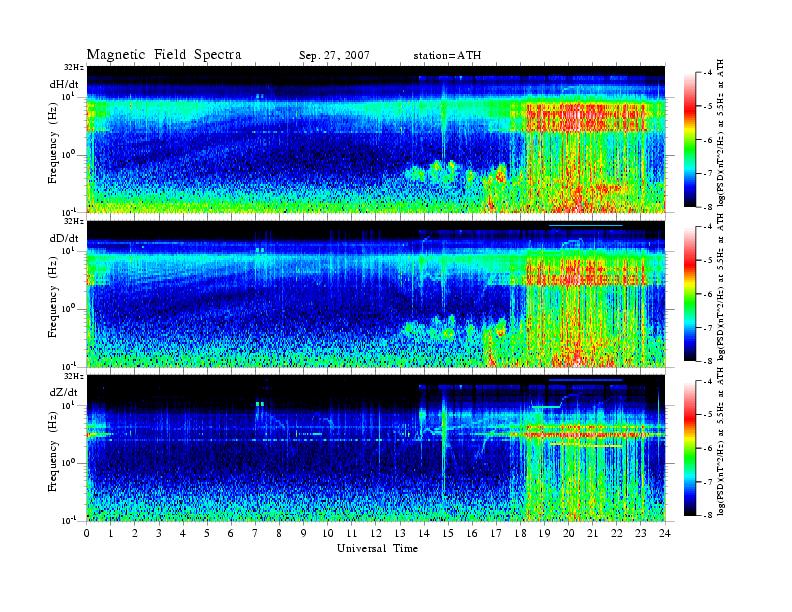This screenshot has width=792, height=612.
Task: Click the "Frequency (Hz)" label of dH/dt panel
Action: [x=53, y=145]
